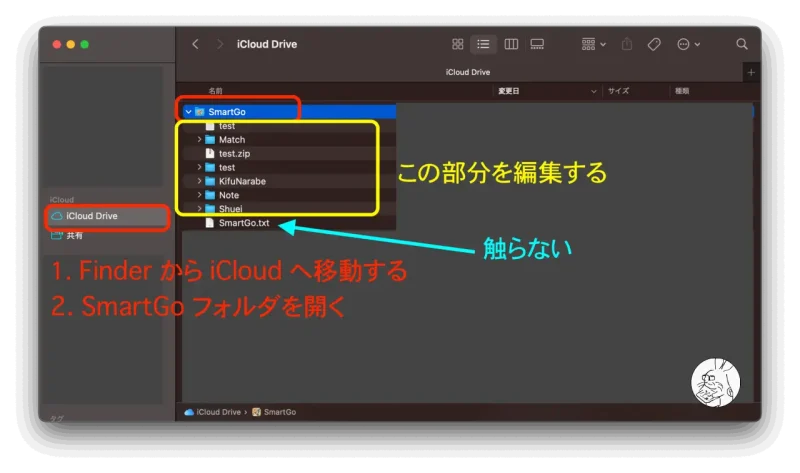The width and height of the screenshot is (800, 473).
Task: Switch to icon grid view
Action: 458,44
